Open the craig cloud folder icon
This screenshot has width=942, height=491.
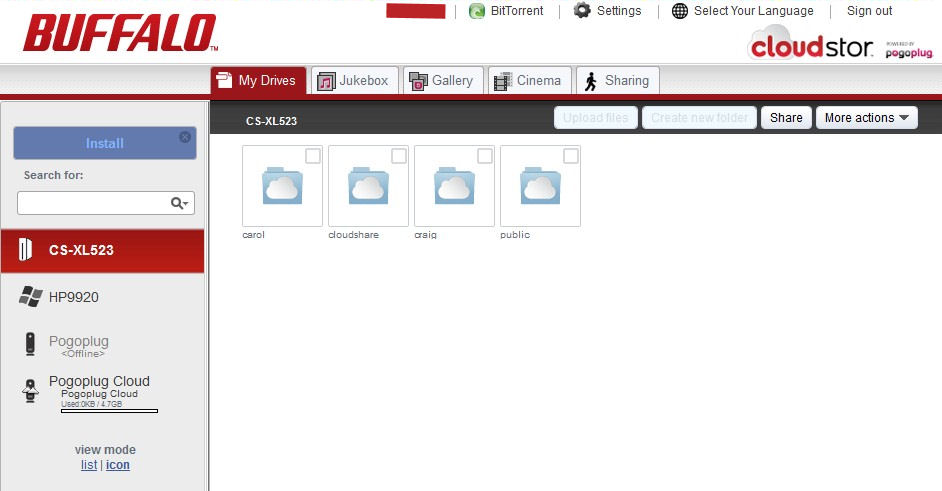click(x=454, y=186)
